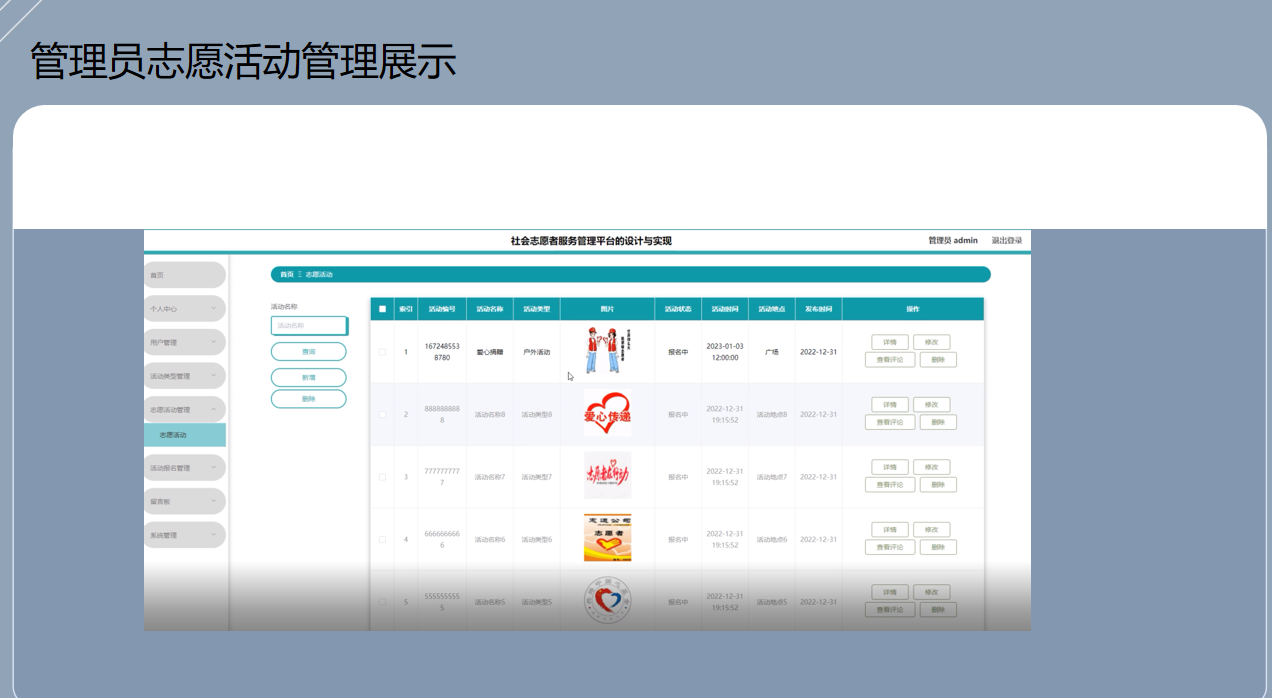Open the 留言板 sidebar menu
The height and width of the screenshot is (698, 1272).
184,501
